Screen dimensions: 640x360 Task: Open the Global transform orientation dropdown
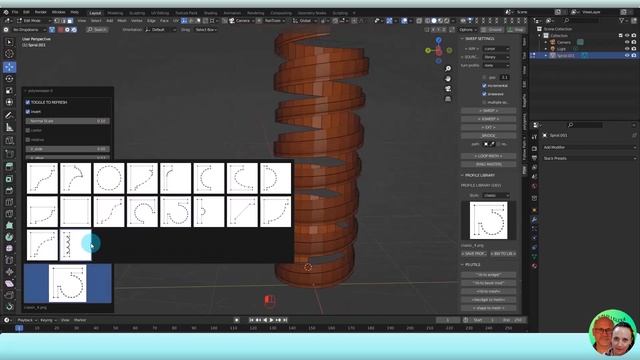[x=305, y=20]
